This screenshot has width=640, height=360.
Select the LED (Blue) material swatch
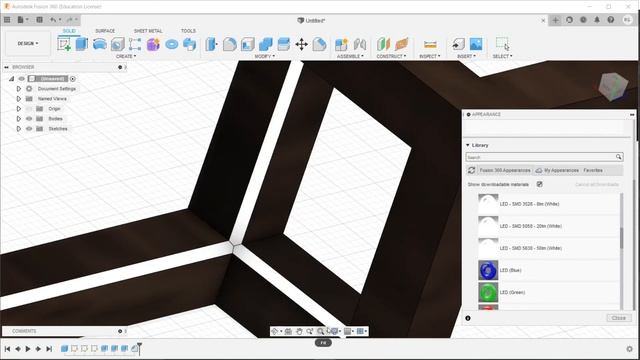coord(488,270)
